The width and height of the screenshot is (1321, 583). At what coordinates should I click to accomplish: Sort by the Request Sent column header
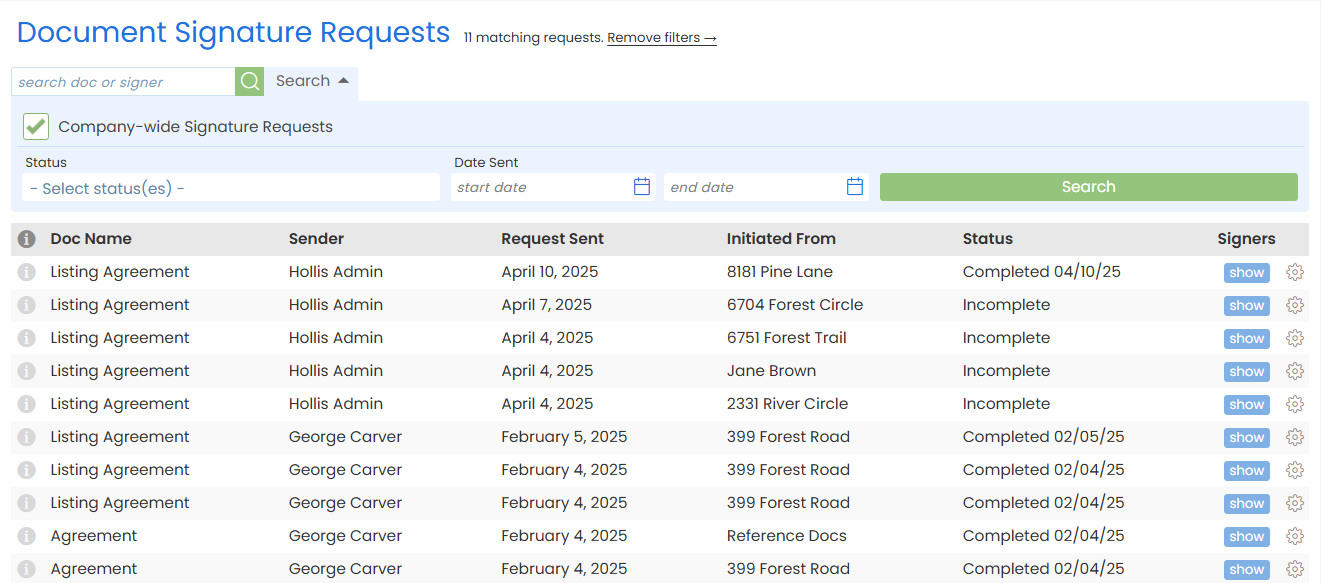(x=552, y=239)
